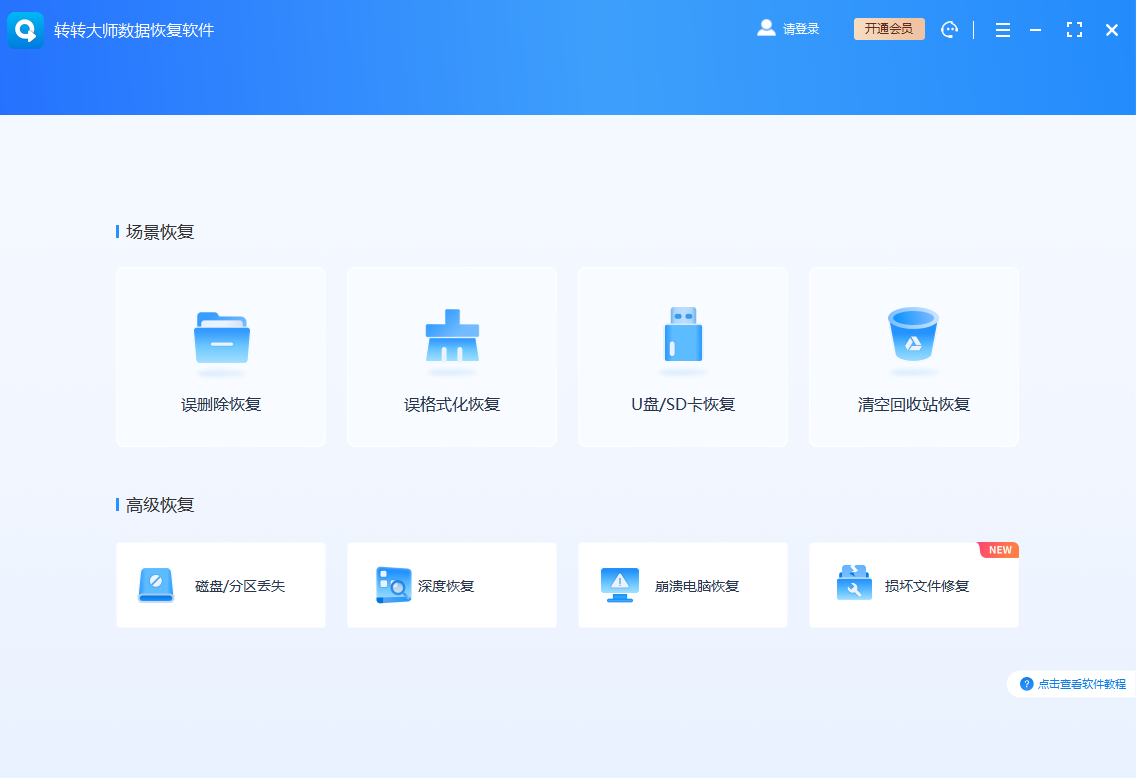Click the 清空回收站恢复 recycle bin icon
The image size is (1136, 778).
click(x=913, y=338)
